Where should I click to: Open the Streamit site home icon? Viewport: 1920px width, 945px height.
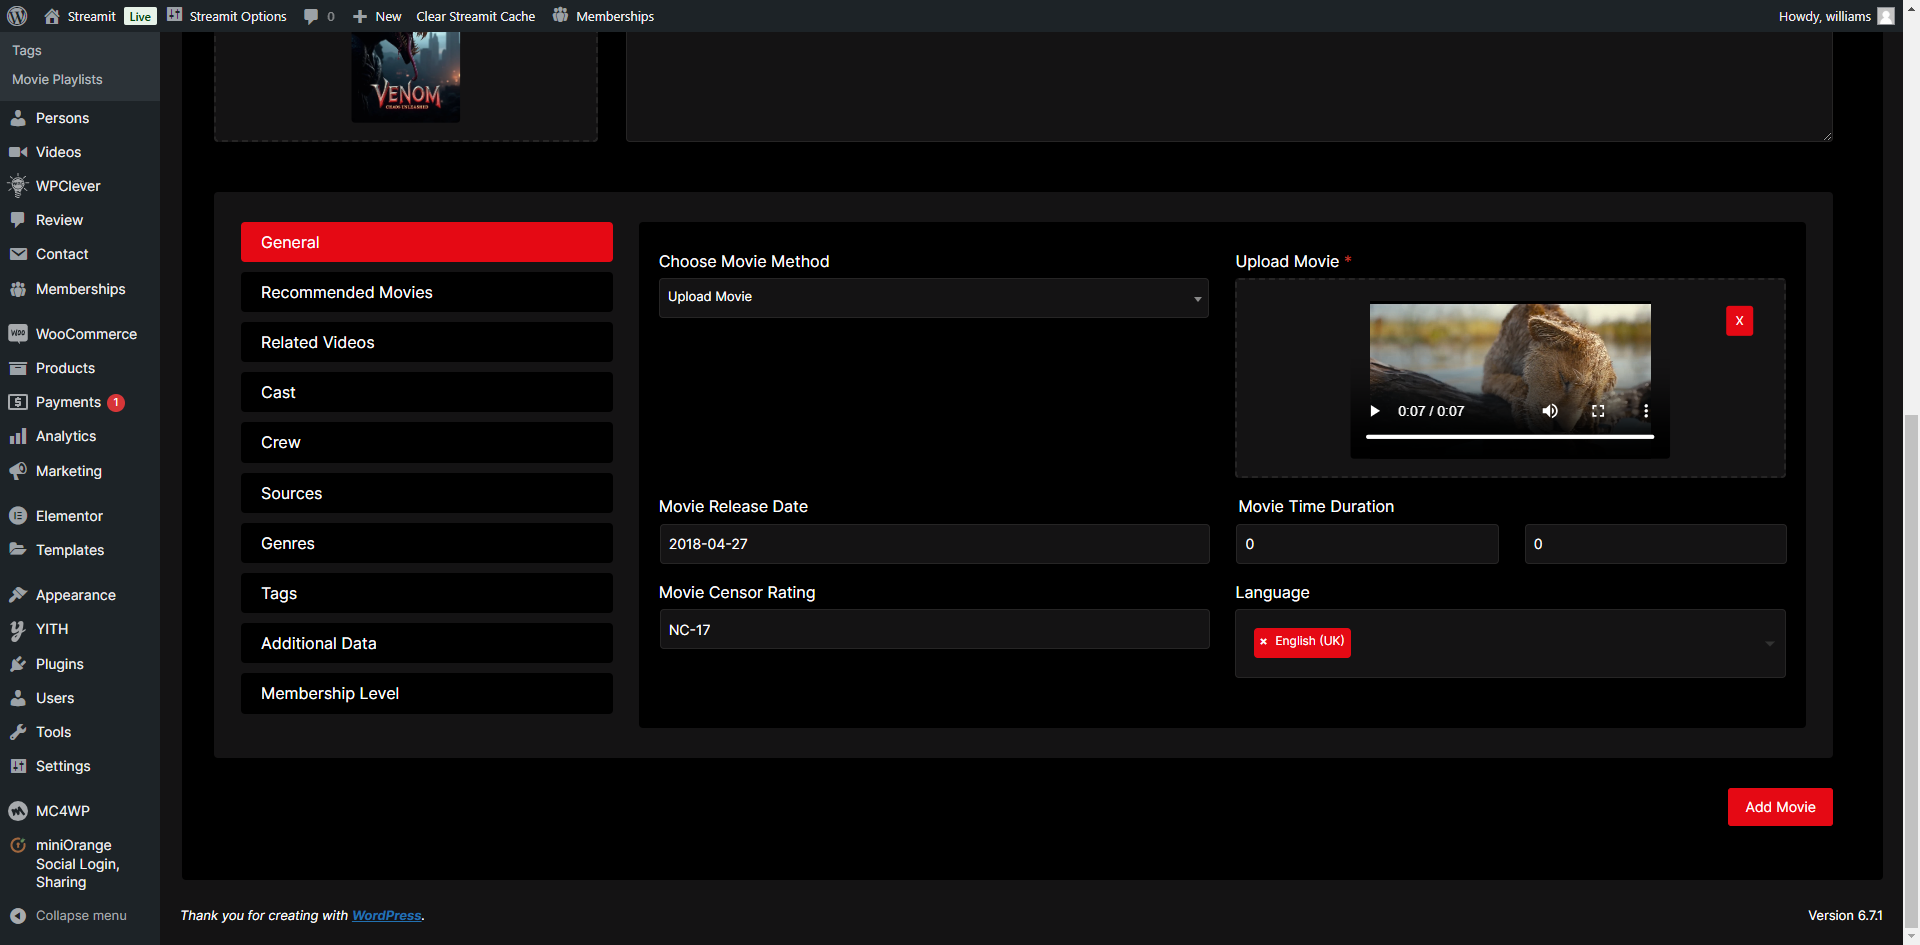[52, 16]
